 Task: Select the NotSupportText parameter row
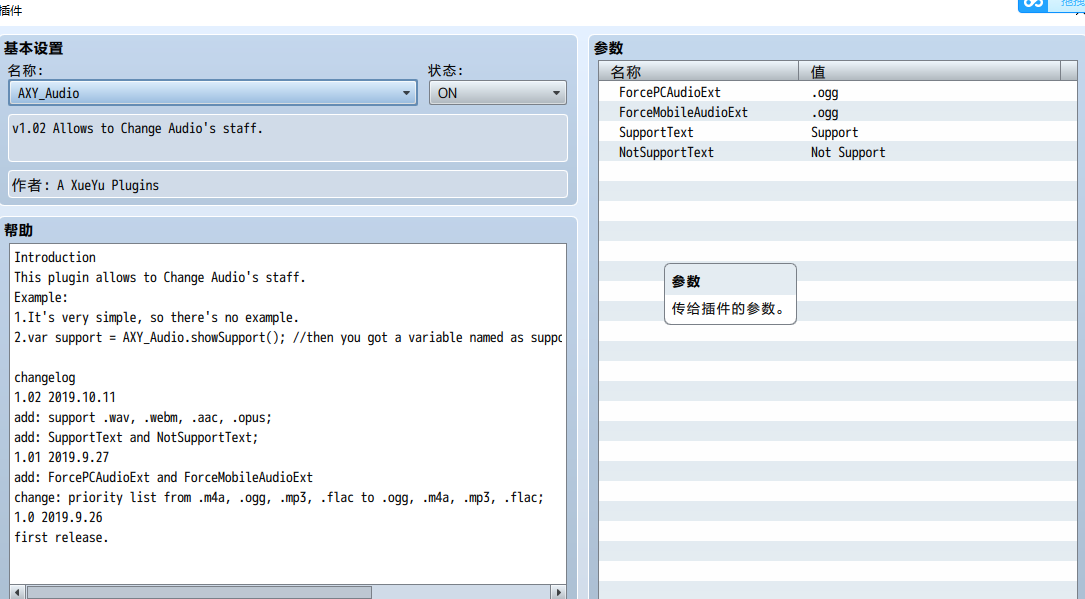[x=837, y=152]
